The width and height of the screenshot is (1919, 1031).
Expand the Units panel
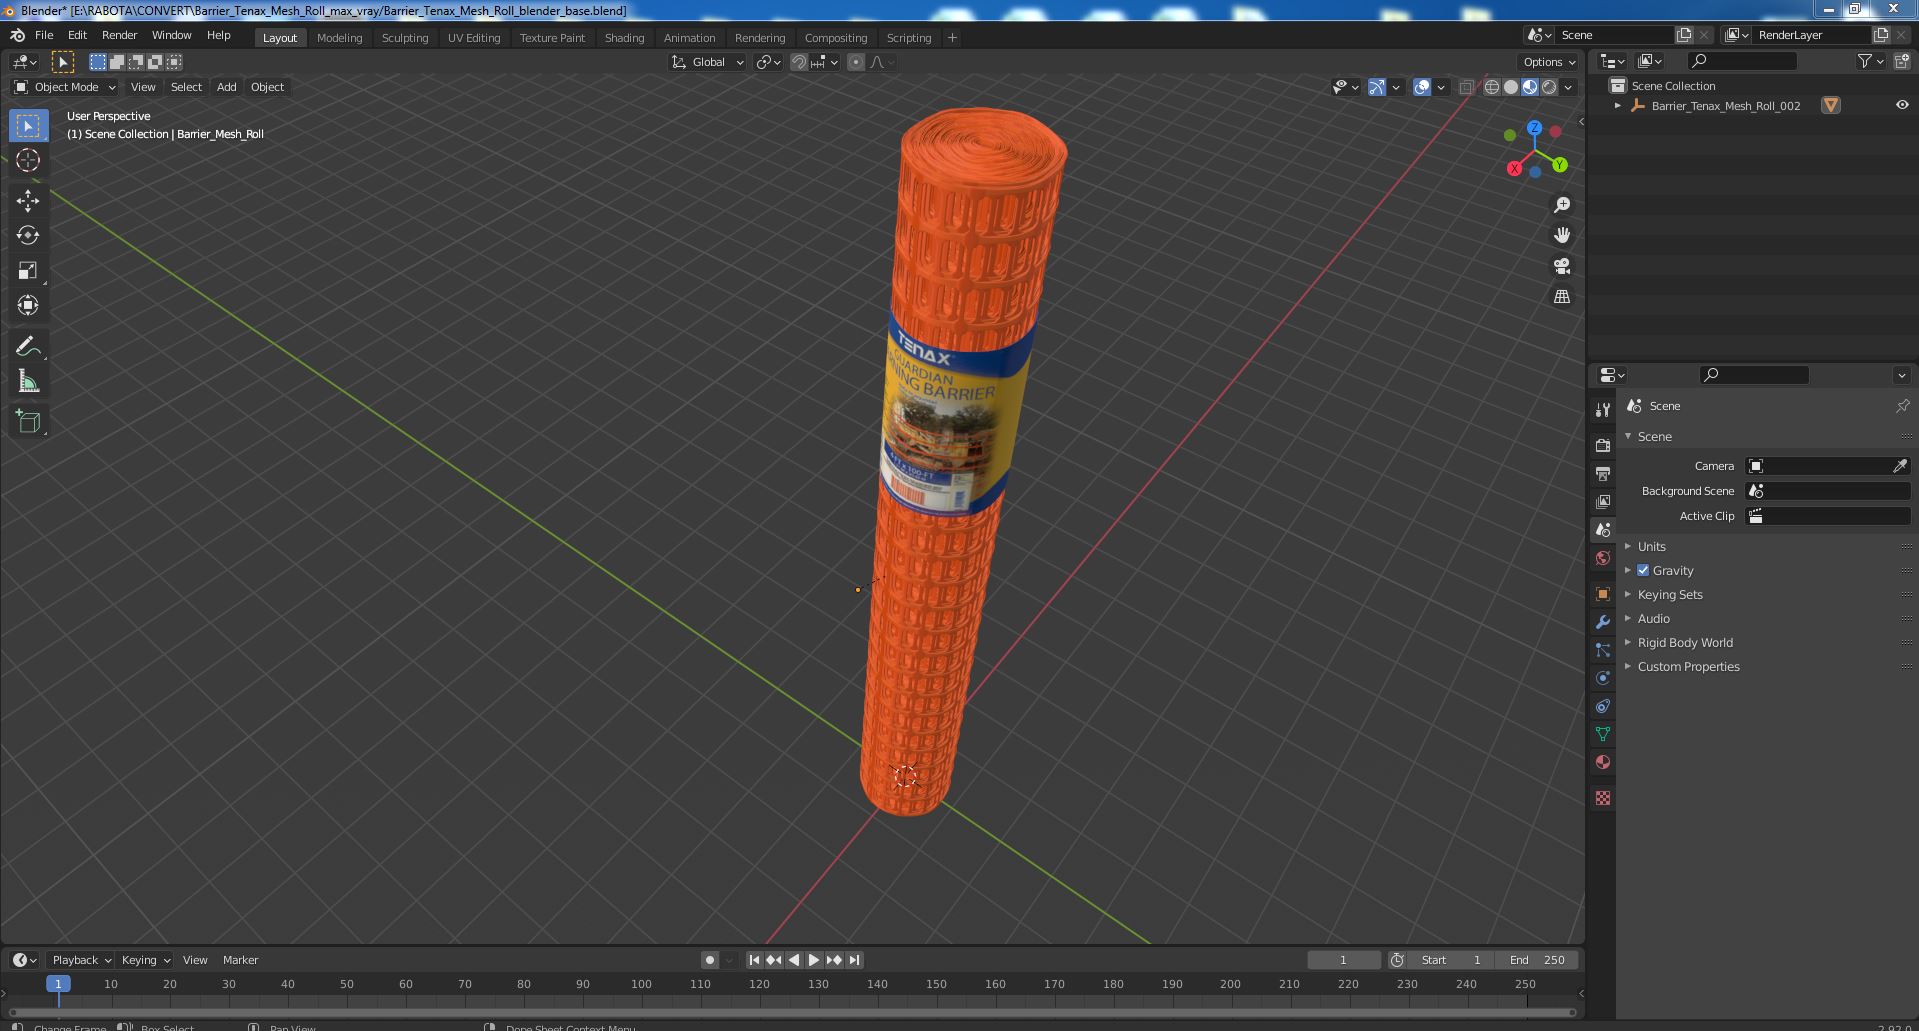tap(1651, 546)
